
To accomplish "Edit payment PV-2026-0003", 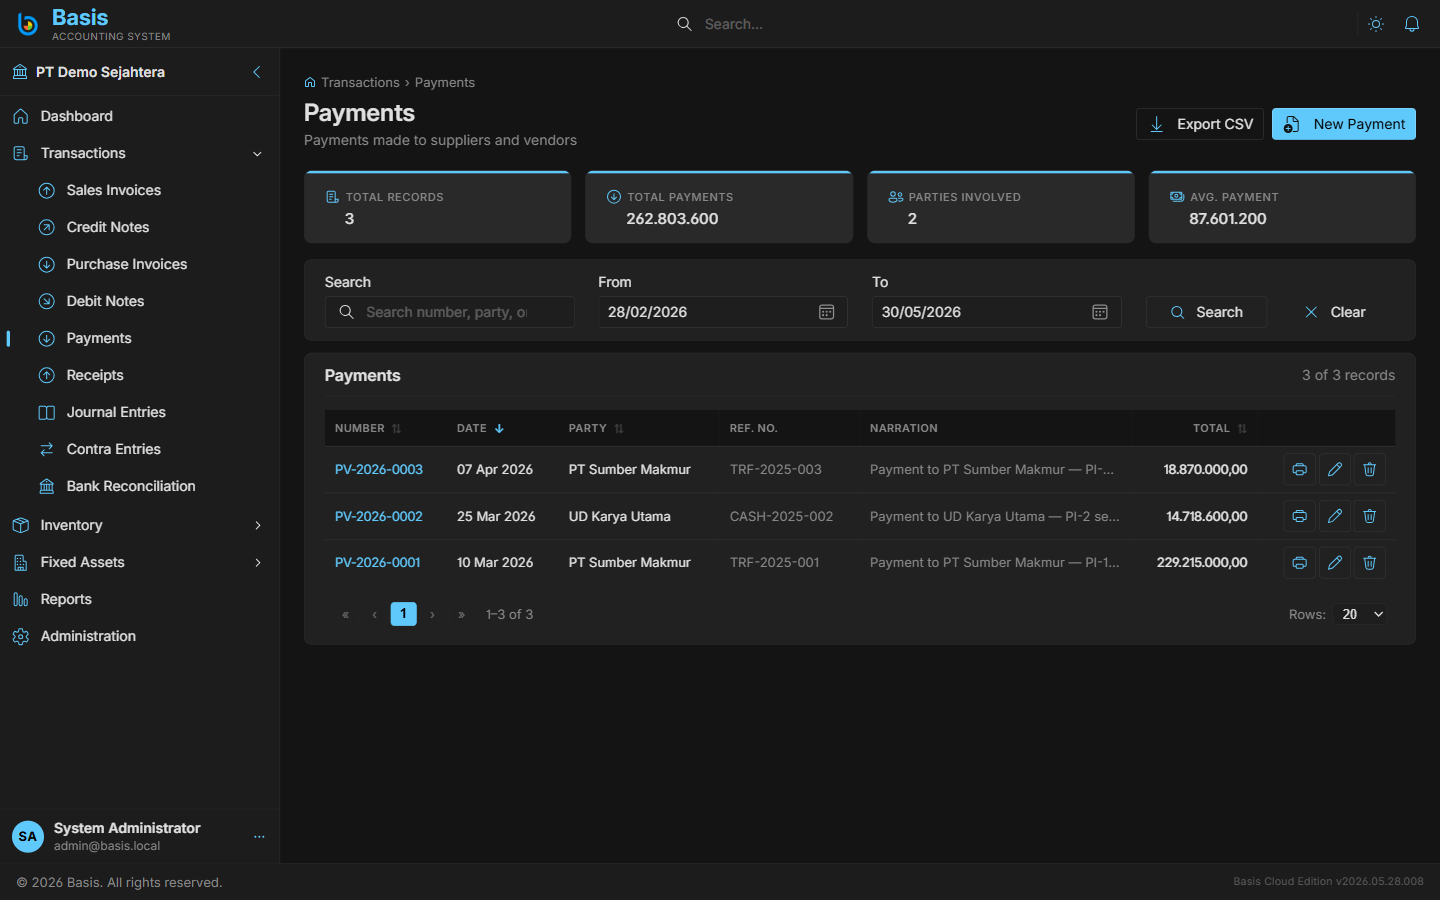I will click(x=1335, y=469).
